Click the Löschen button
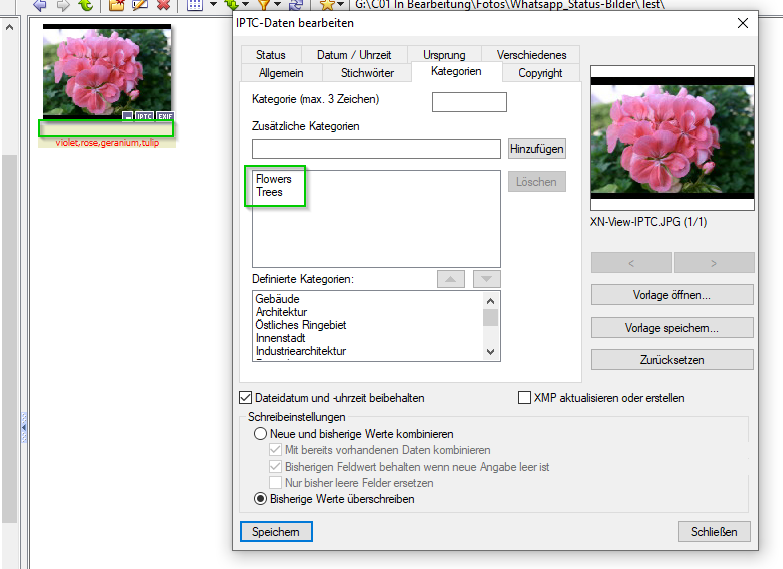783x569 pixels. pyautogui.click(x=537, y=182)
